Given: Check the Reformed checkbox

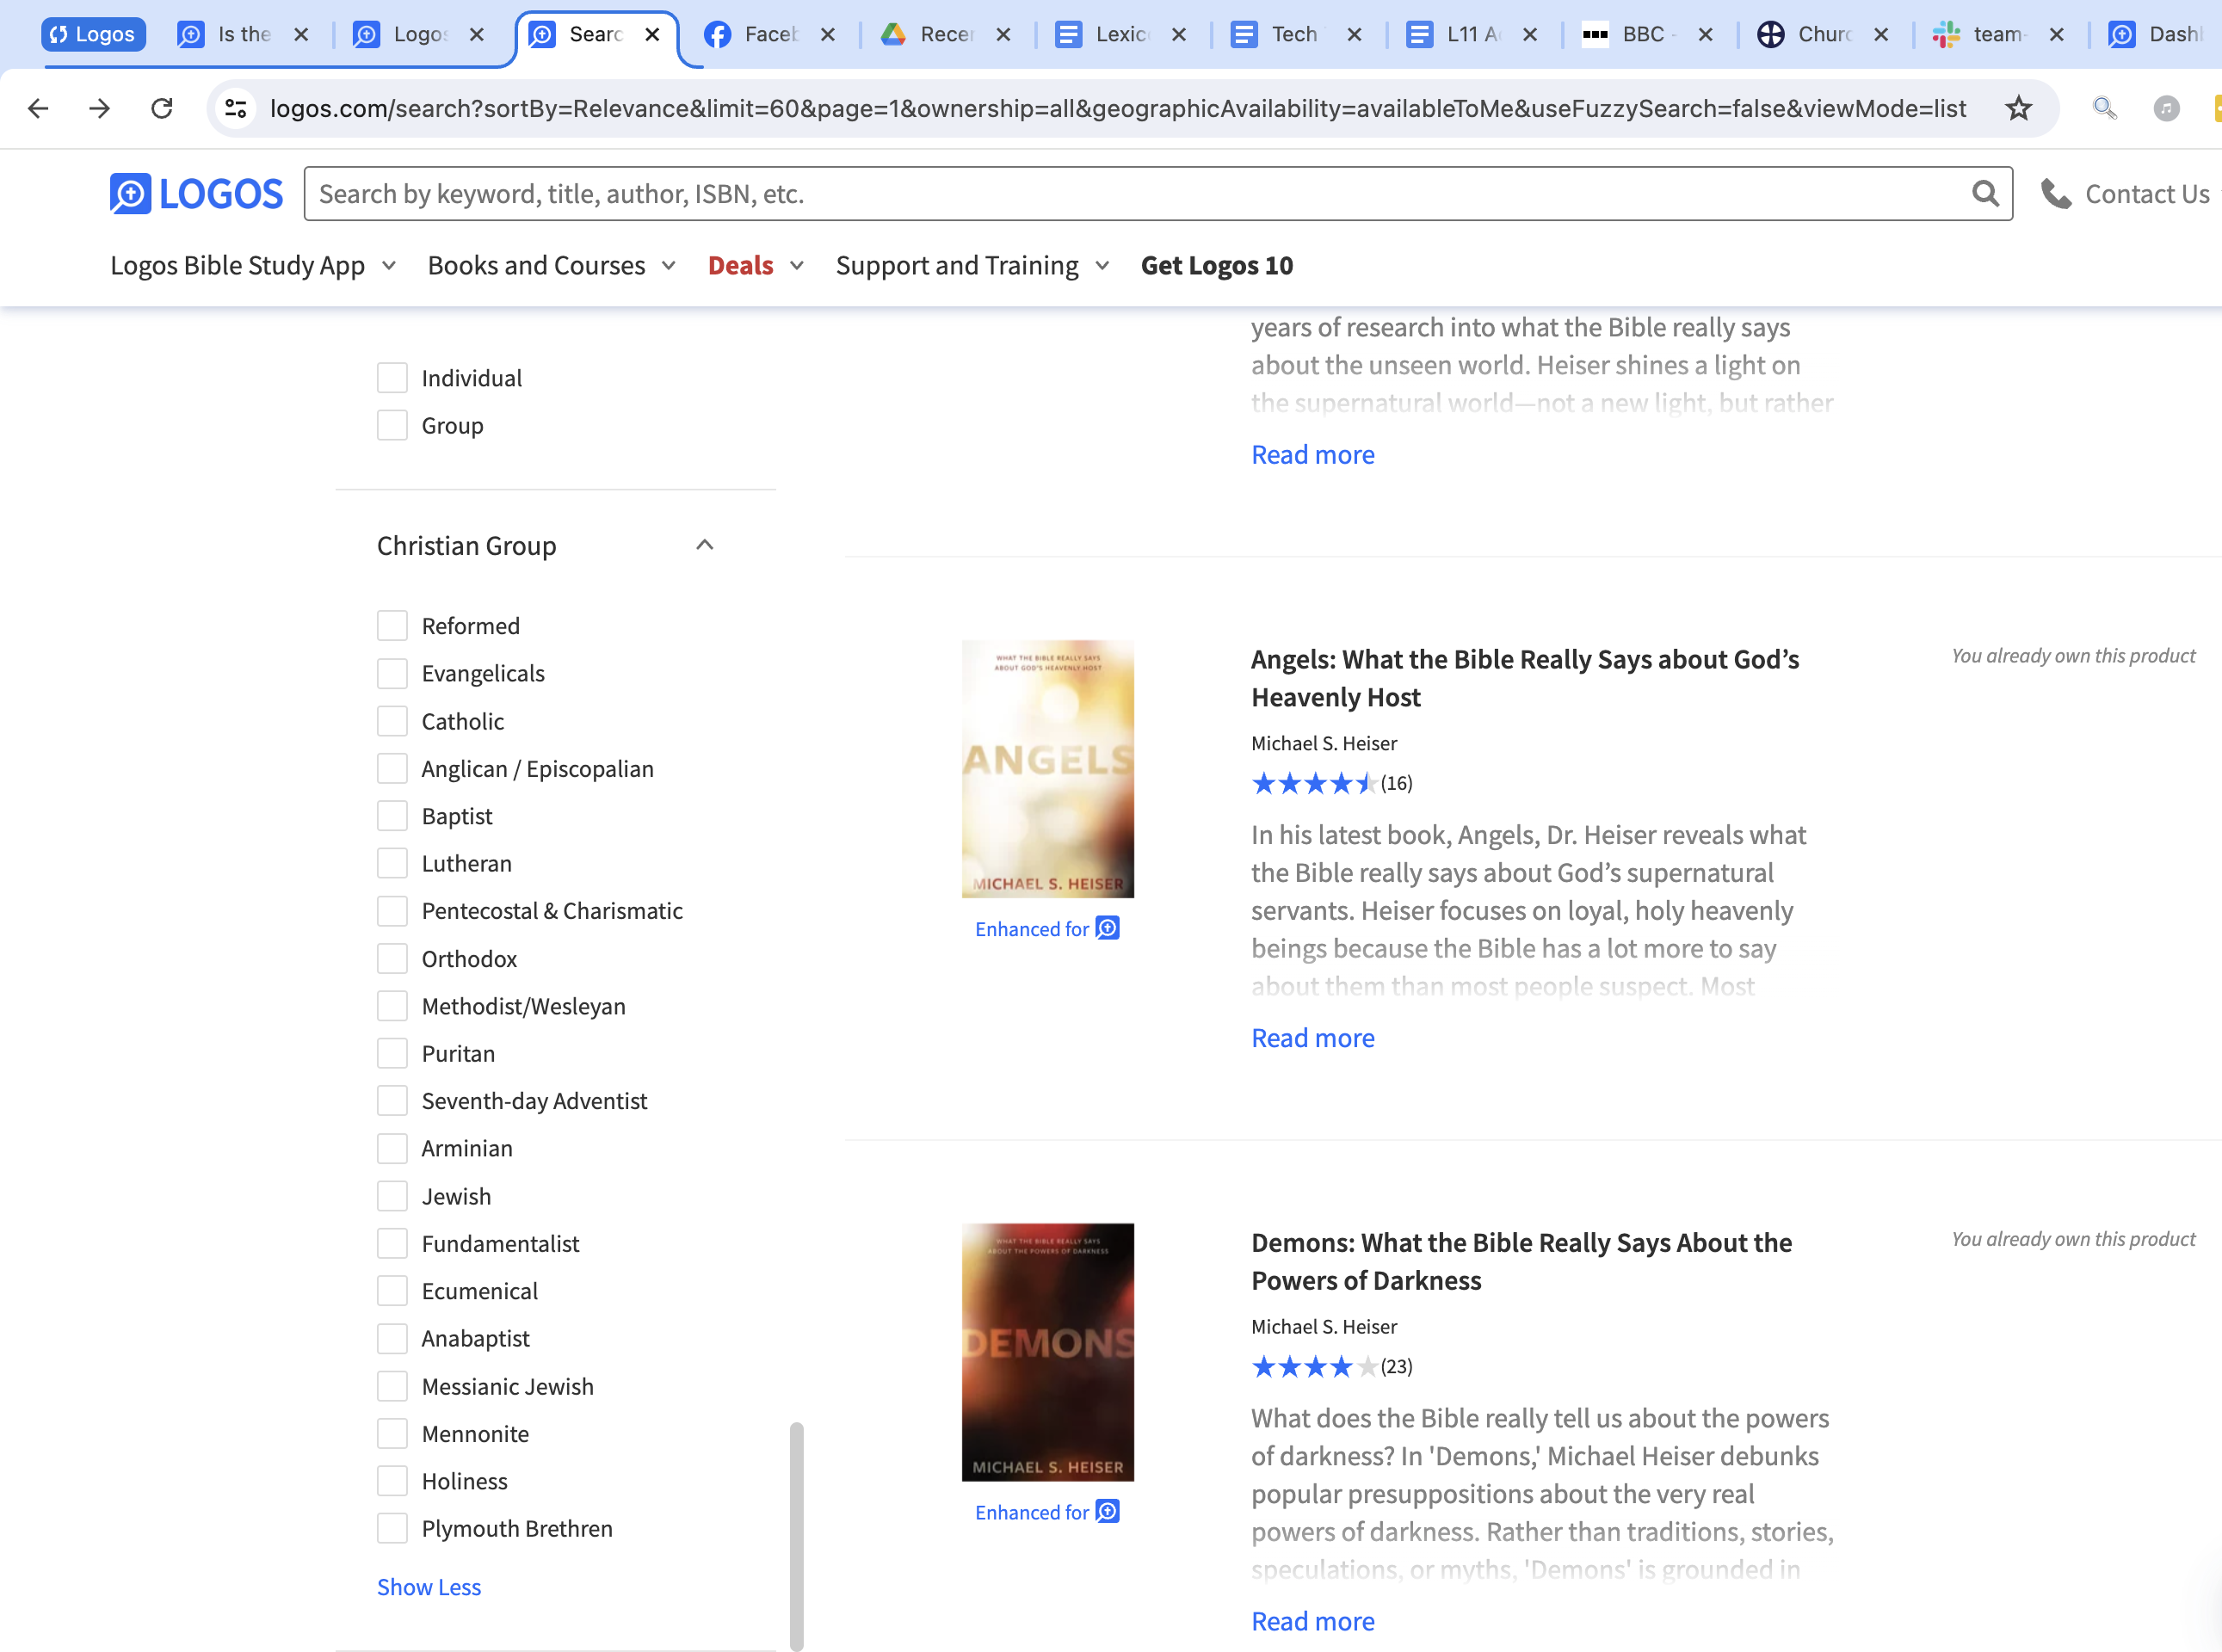Looking at the screenshot, I should click(x=392, y=626).
